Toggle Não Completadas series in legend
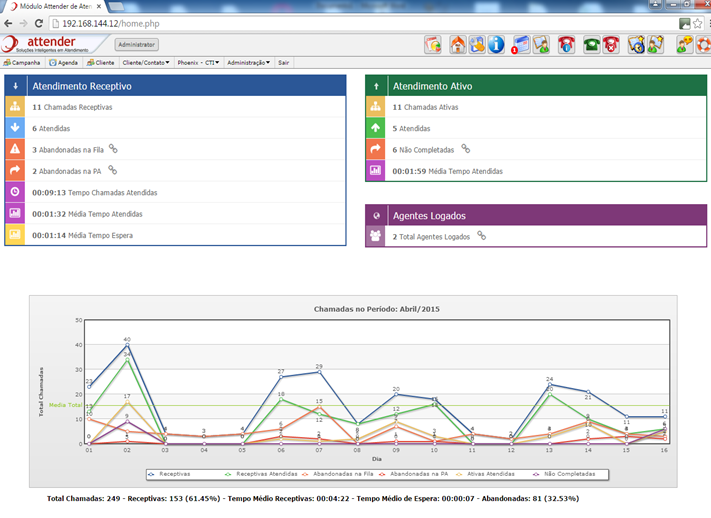 565,474
